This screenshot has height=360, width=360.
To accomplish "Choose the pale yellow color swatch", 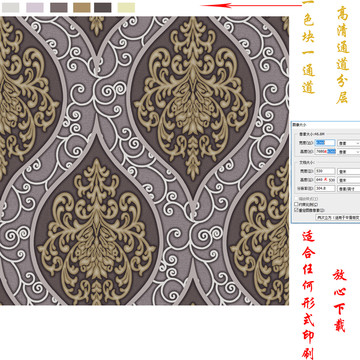I will tap(126, 7).
